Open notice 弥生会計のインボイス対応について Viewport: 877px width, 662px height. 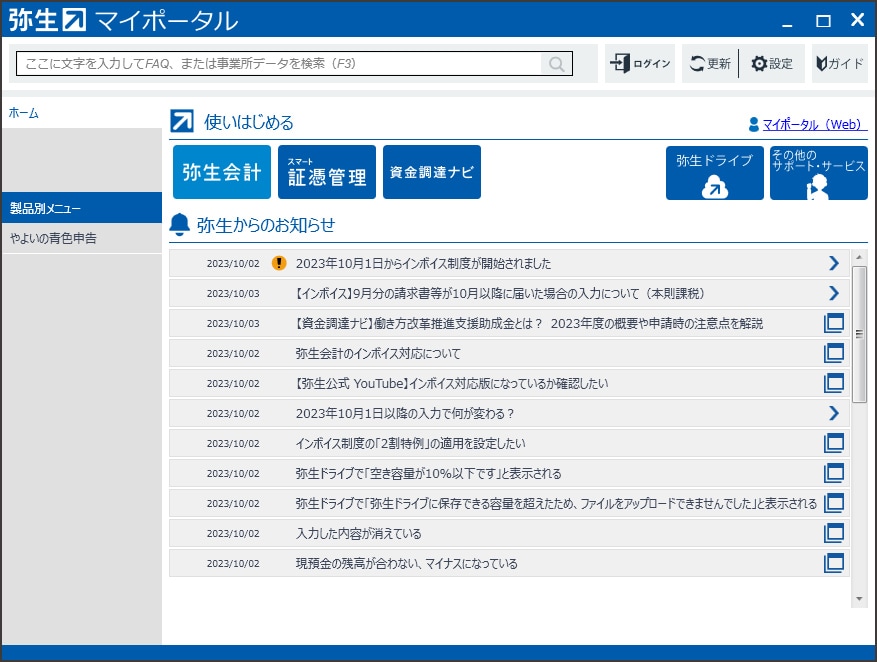click(x=510, y=353)
